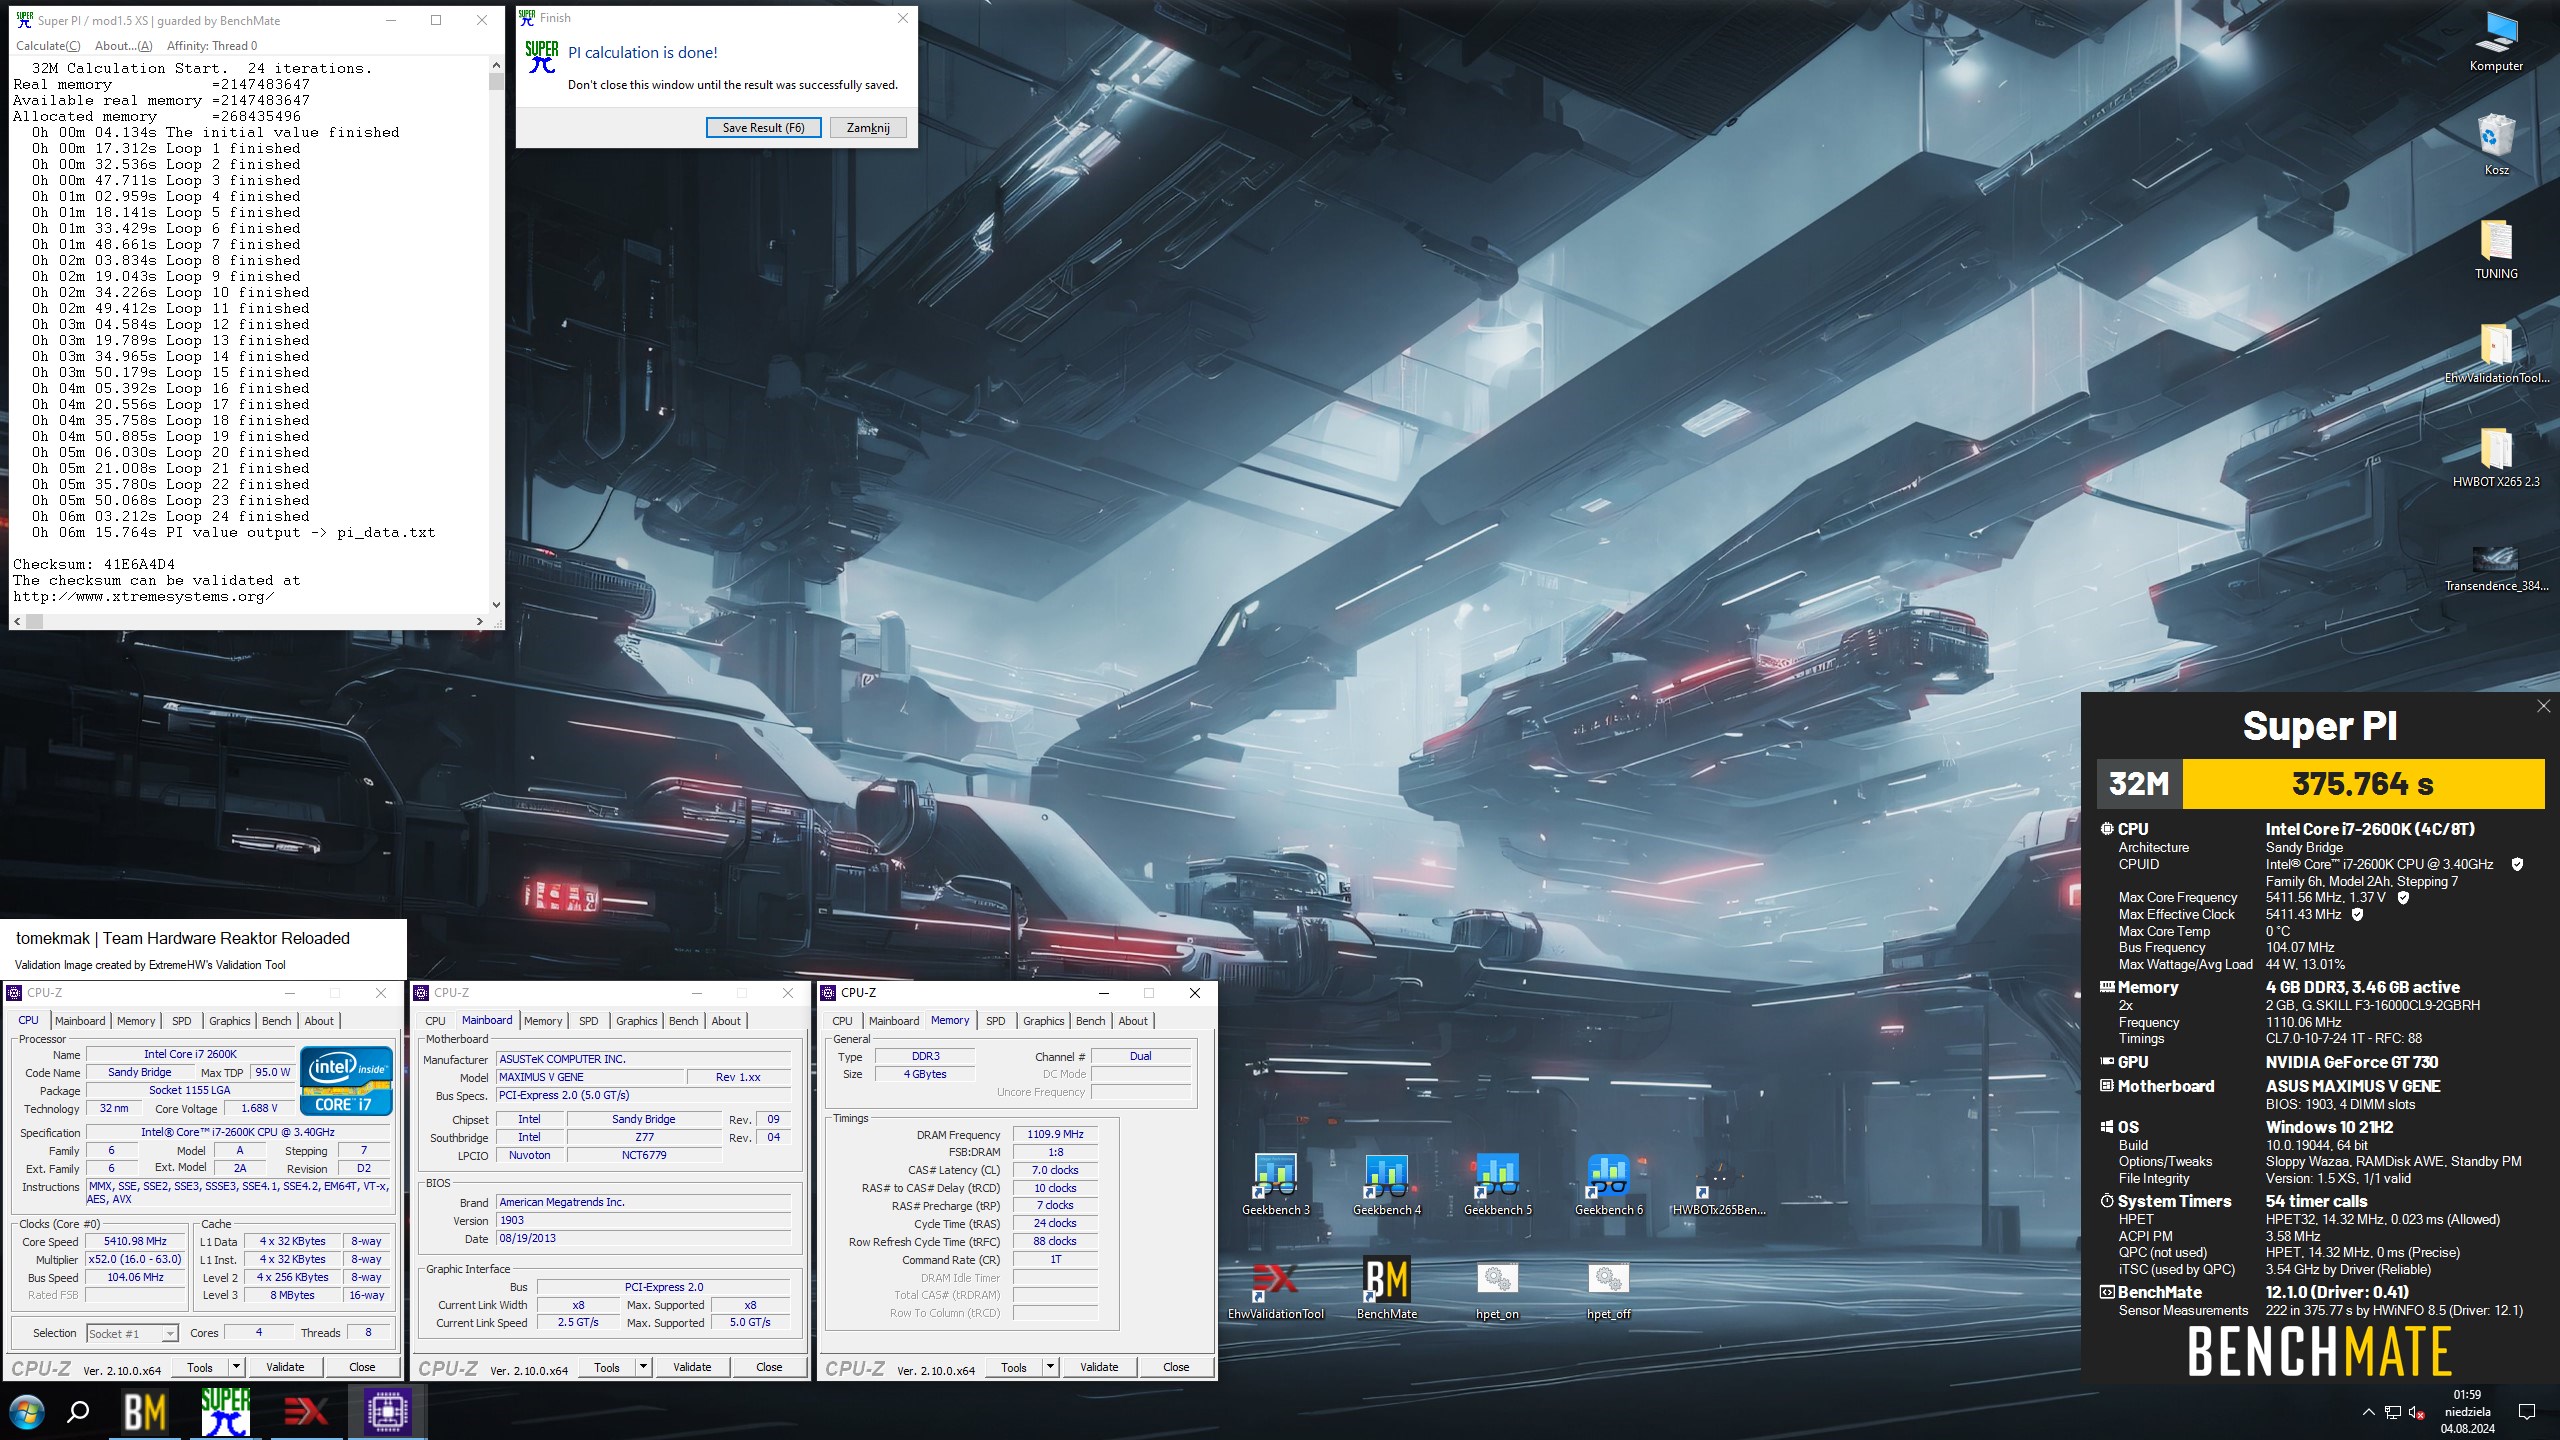Viewport: 2560px width, 1440px height.
Task: Open the SPD tab in the first CPU-Z window
Action: 181,1020
